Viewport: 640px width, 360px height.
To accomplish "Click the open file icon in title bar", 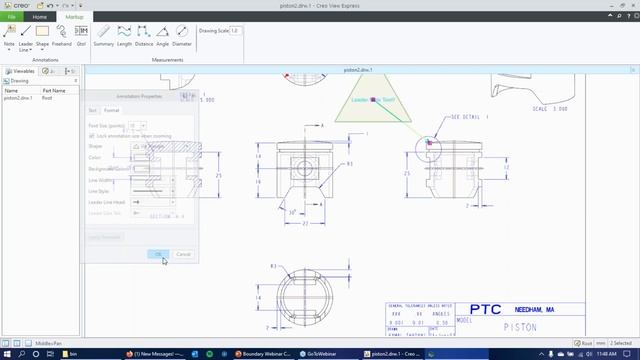I will point(40,6).
